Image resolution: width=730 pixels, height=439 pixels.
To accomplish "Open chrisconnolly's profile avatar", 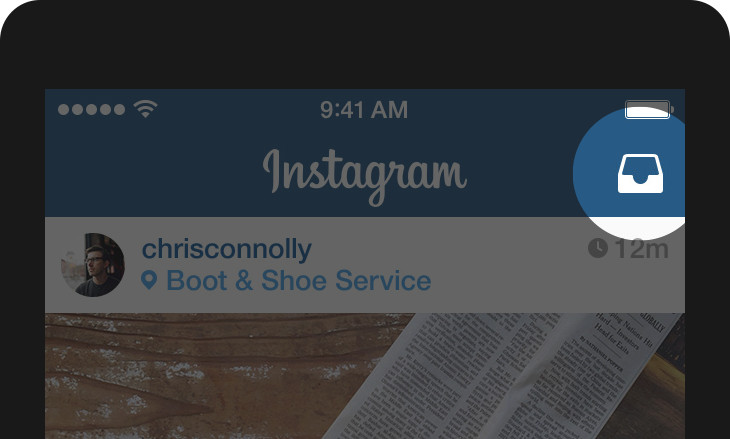I will coord(93,265).
